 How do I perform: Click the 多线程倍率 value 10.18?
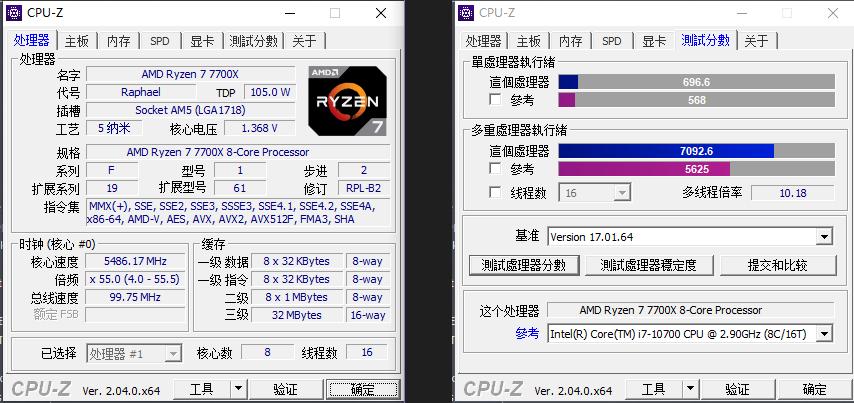click(792, 193)
